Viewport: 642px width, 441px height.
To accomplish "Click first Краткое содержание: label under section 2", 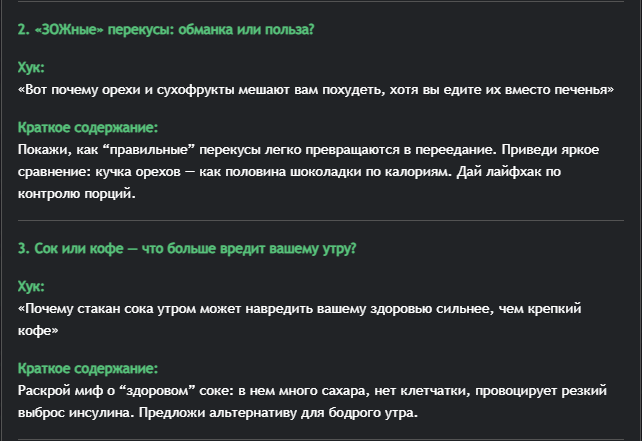I will pyautogui.click(x=88, y=128).
